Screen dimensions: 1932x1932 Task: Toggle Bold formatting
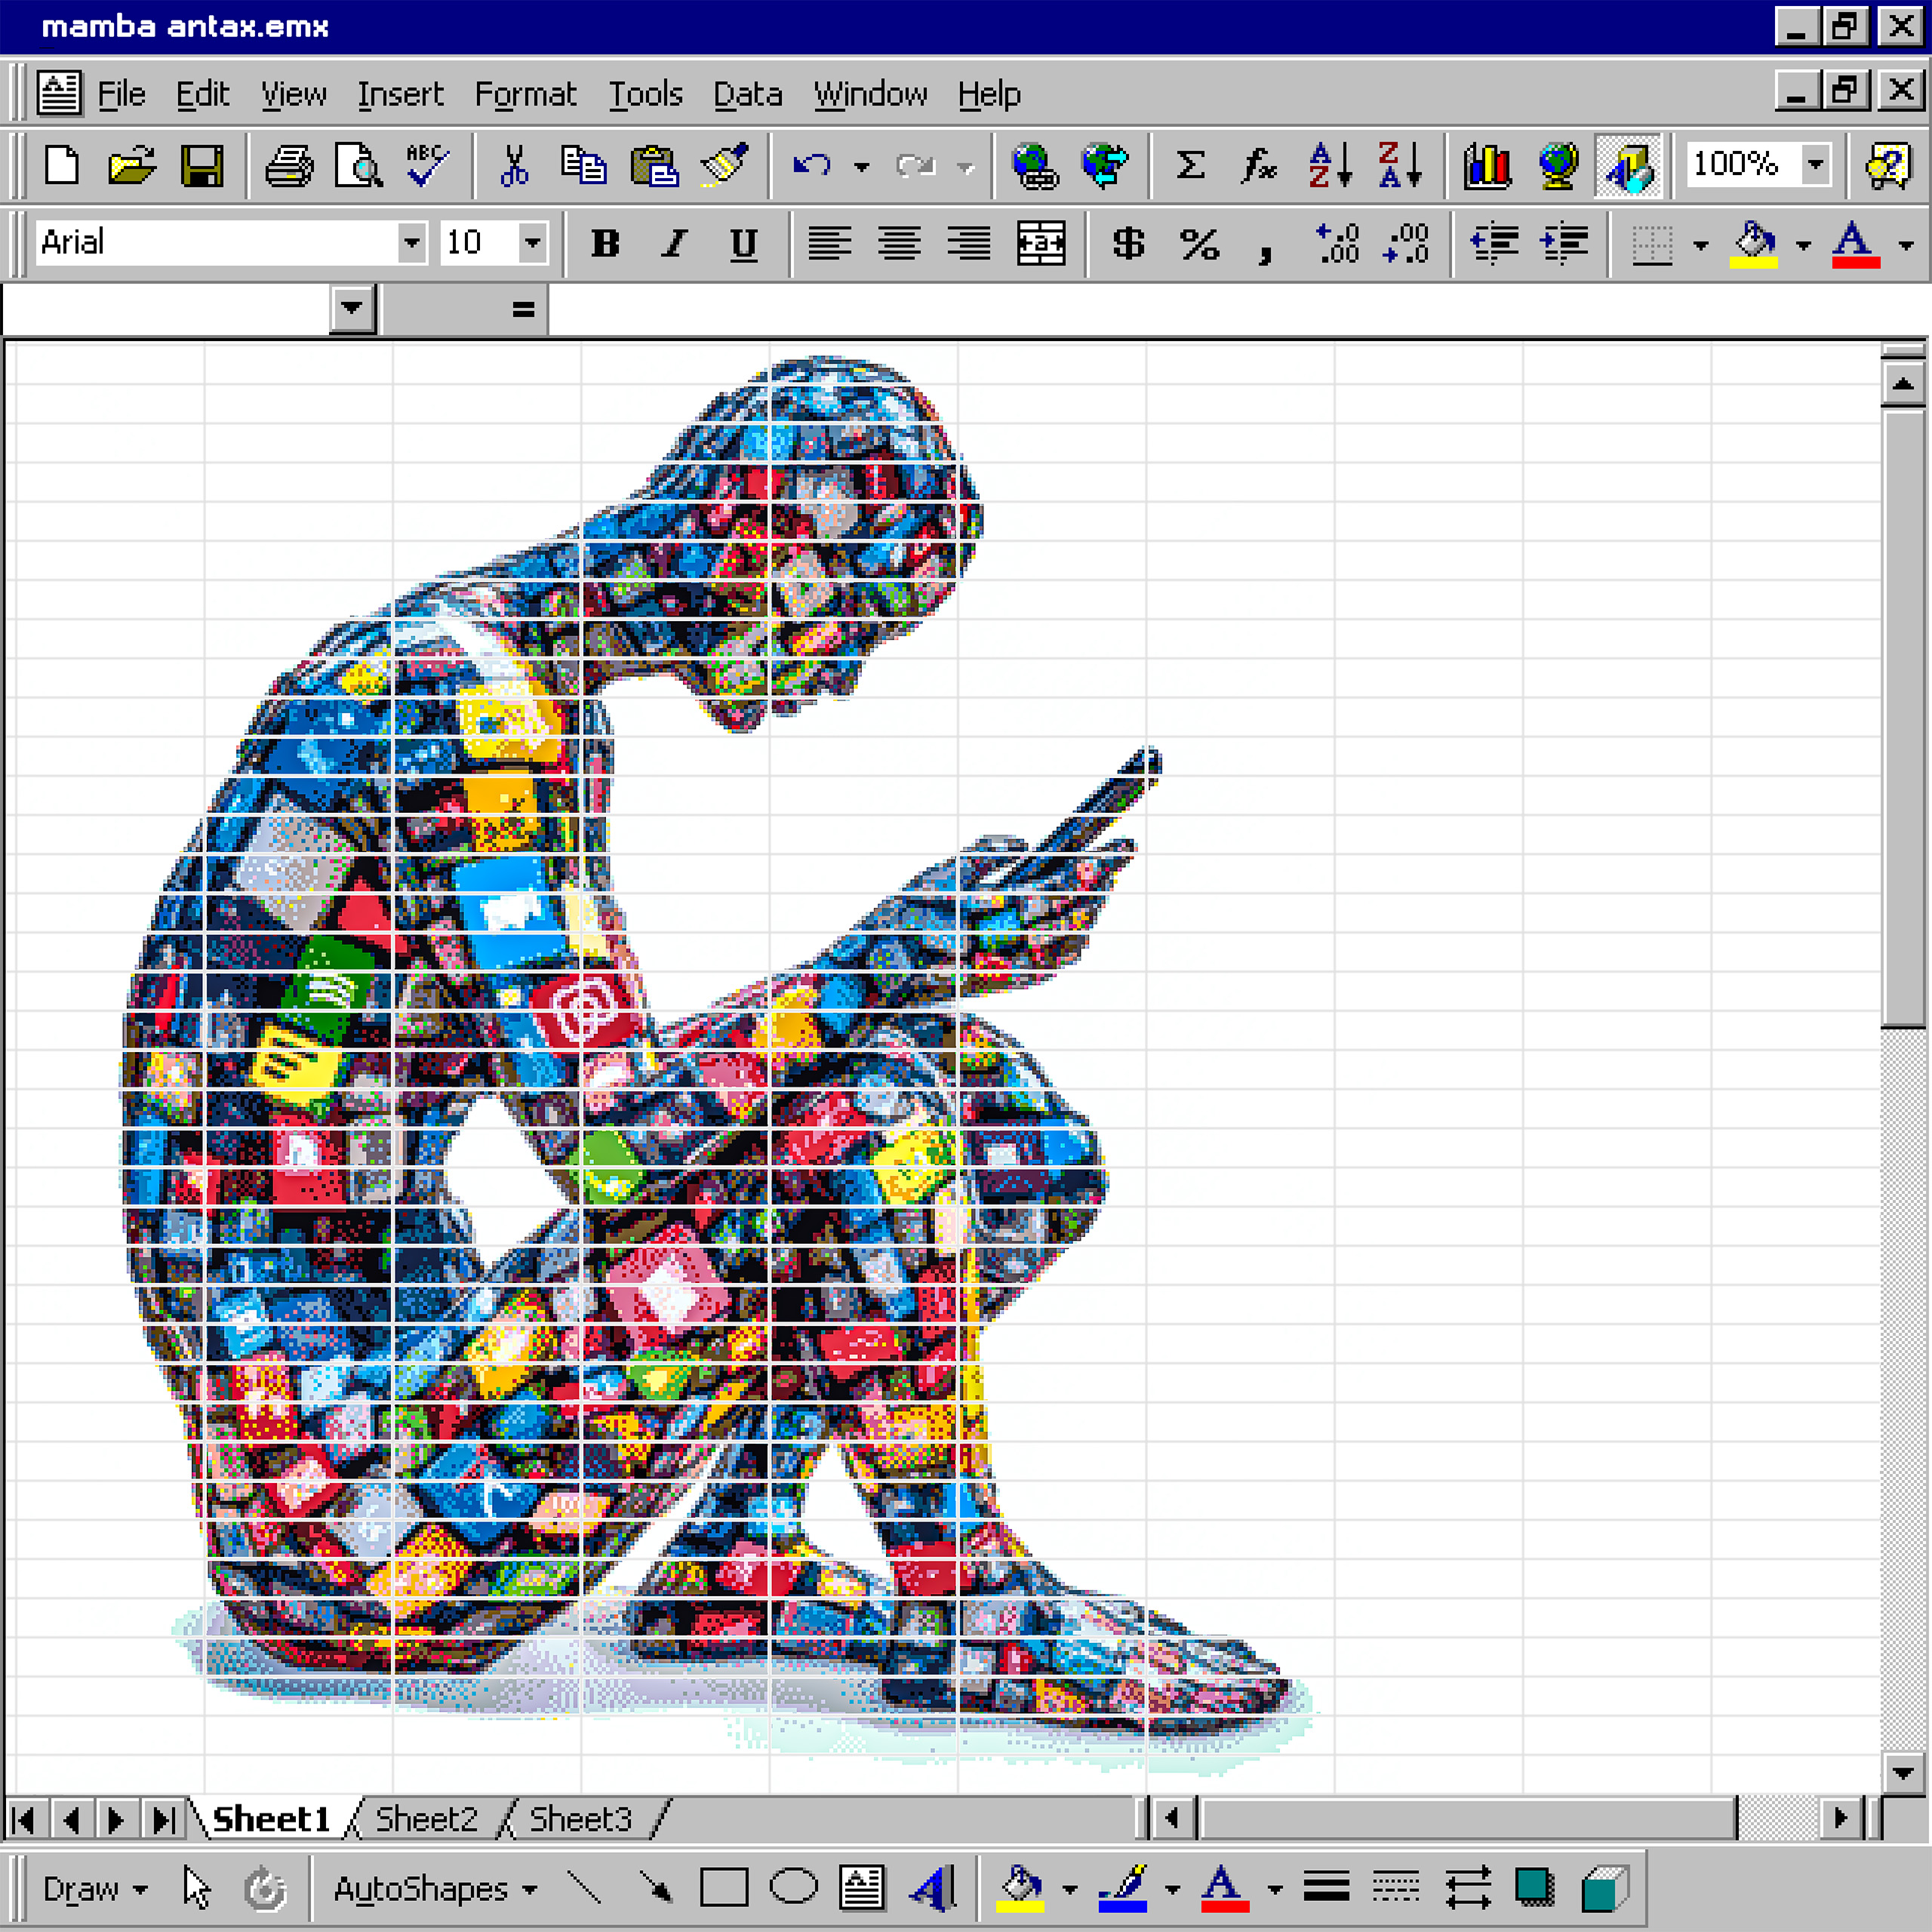(605, 243)
